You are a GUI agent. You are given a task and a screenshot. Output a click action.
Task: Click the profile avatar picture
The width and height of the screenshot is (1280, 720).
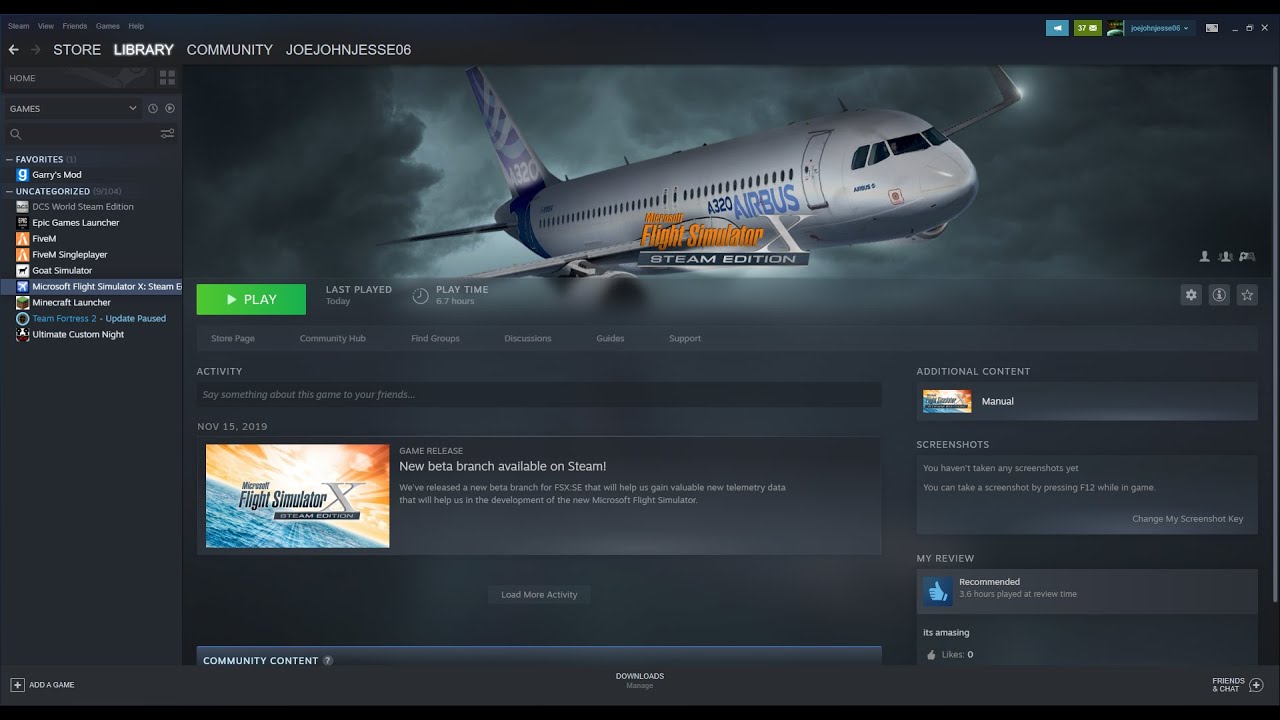[x=1115, y=28]
